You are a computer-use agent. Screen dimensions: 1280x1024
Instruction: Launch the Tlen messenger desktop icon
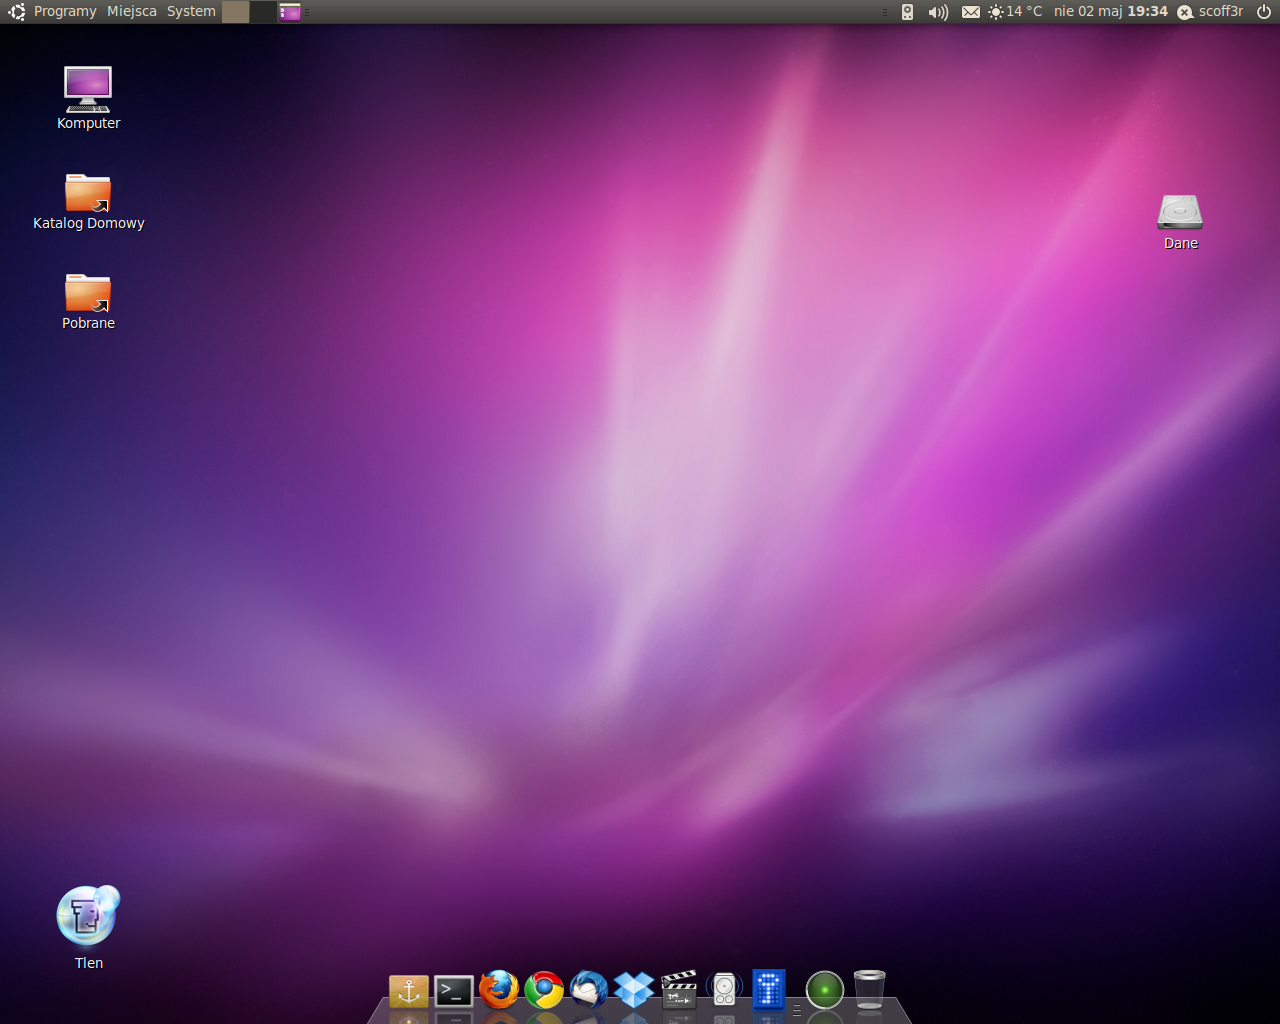88,927
